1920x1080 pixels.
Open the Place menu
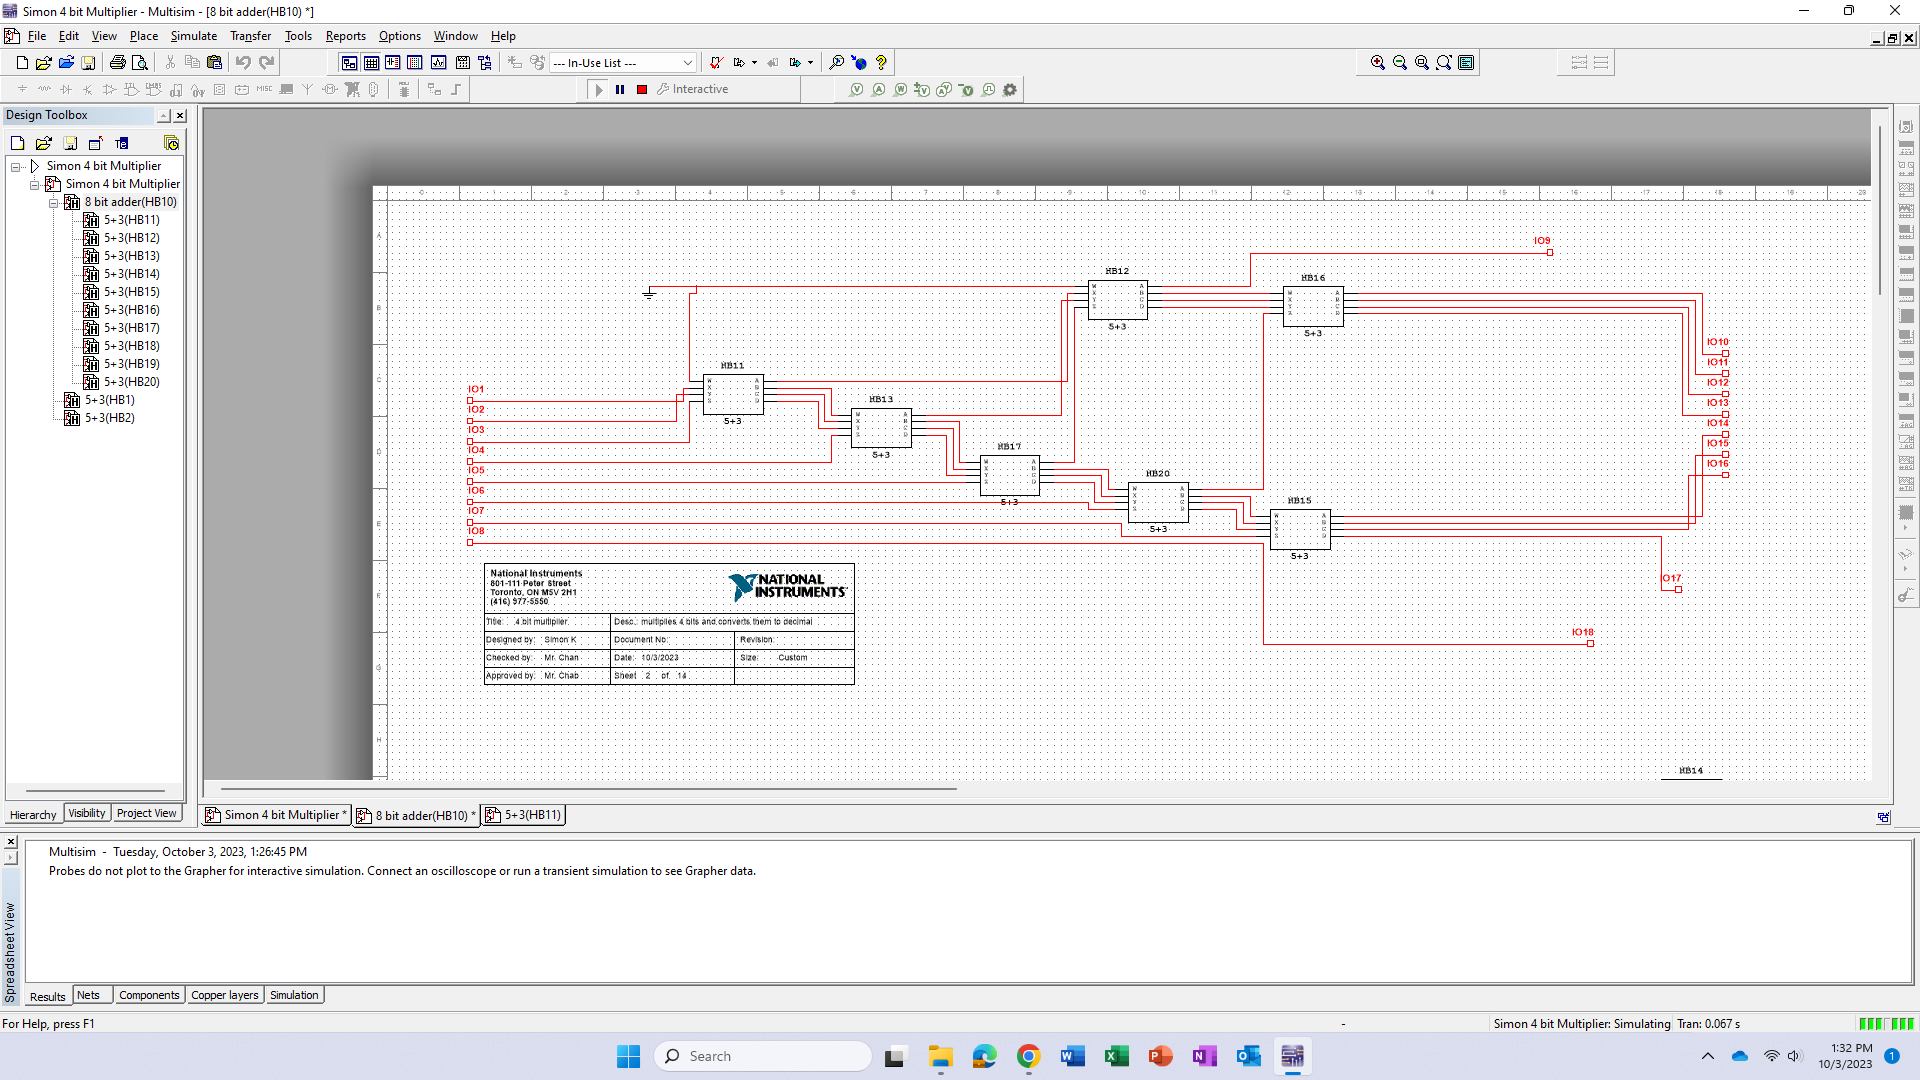point(142,36)
